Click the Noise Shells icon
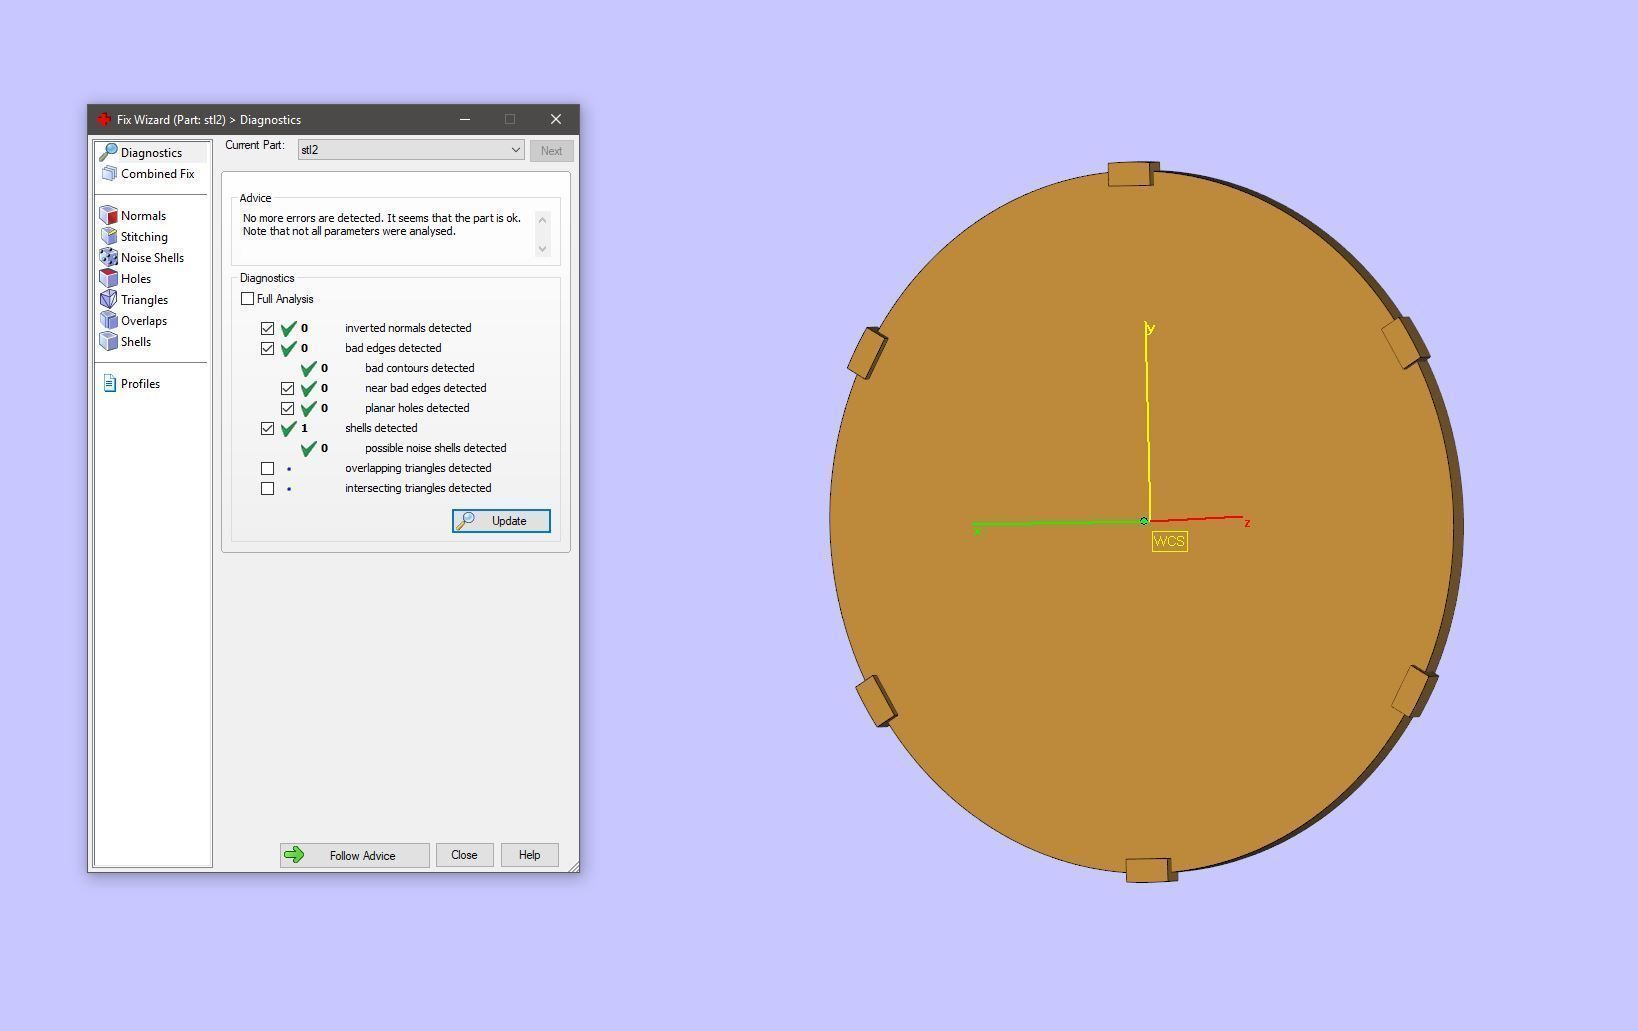This screenshot has height=1031, width=1638. [x=108, y=257]
